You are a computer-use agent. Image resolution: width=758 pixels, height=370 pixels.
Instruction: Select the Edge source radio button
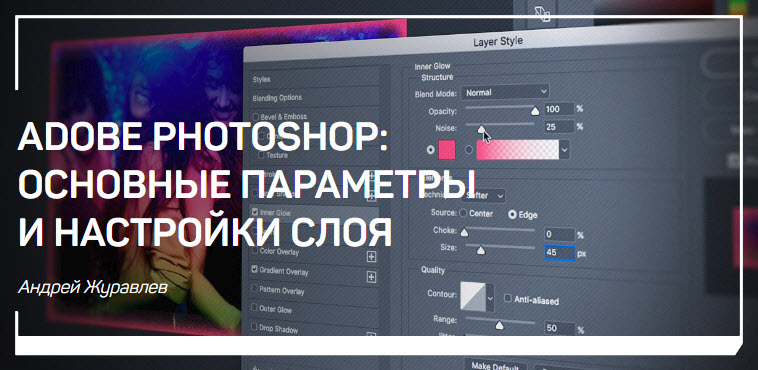[512, 214]
